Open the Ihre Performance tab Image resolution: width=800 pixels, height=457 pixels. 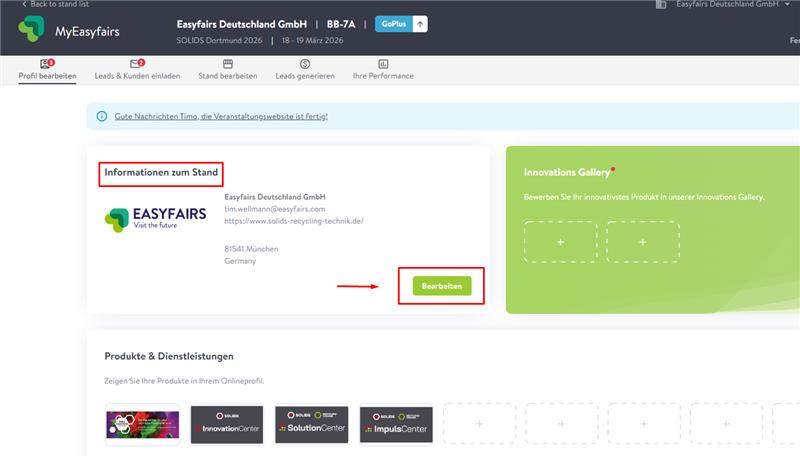click(383, 76)
